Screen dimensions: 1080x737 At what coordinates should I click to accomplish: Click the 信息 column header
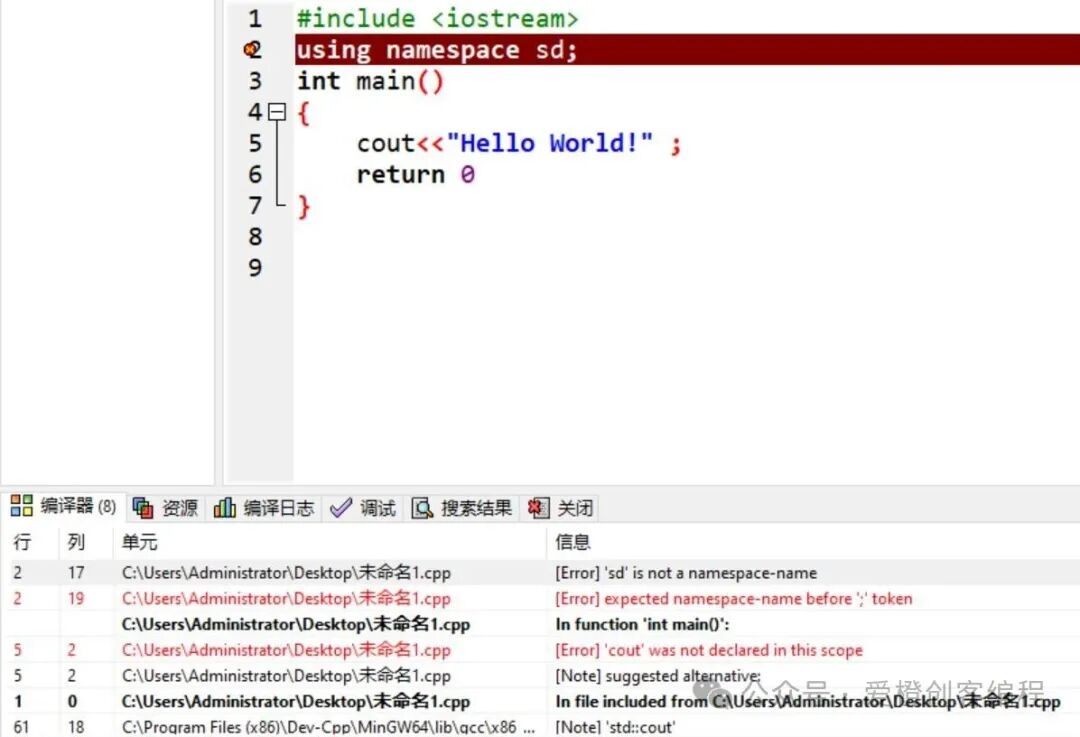point(573,542)
